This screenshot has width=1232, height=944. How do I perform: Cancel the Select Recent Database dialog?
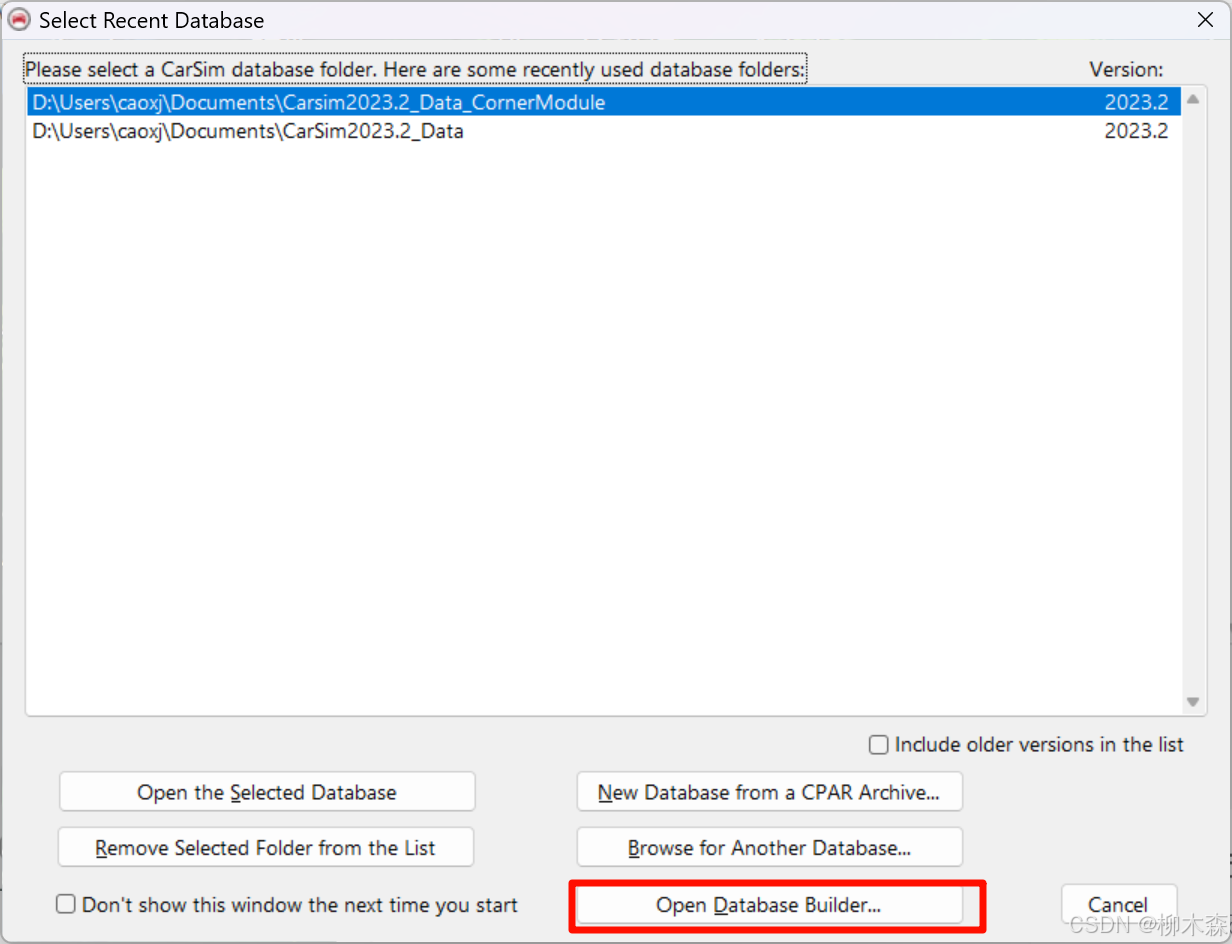[1118, 905]
